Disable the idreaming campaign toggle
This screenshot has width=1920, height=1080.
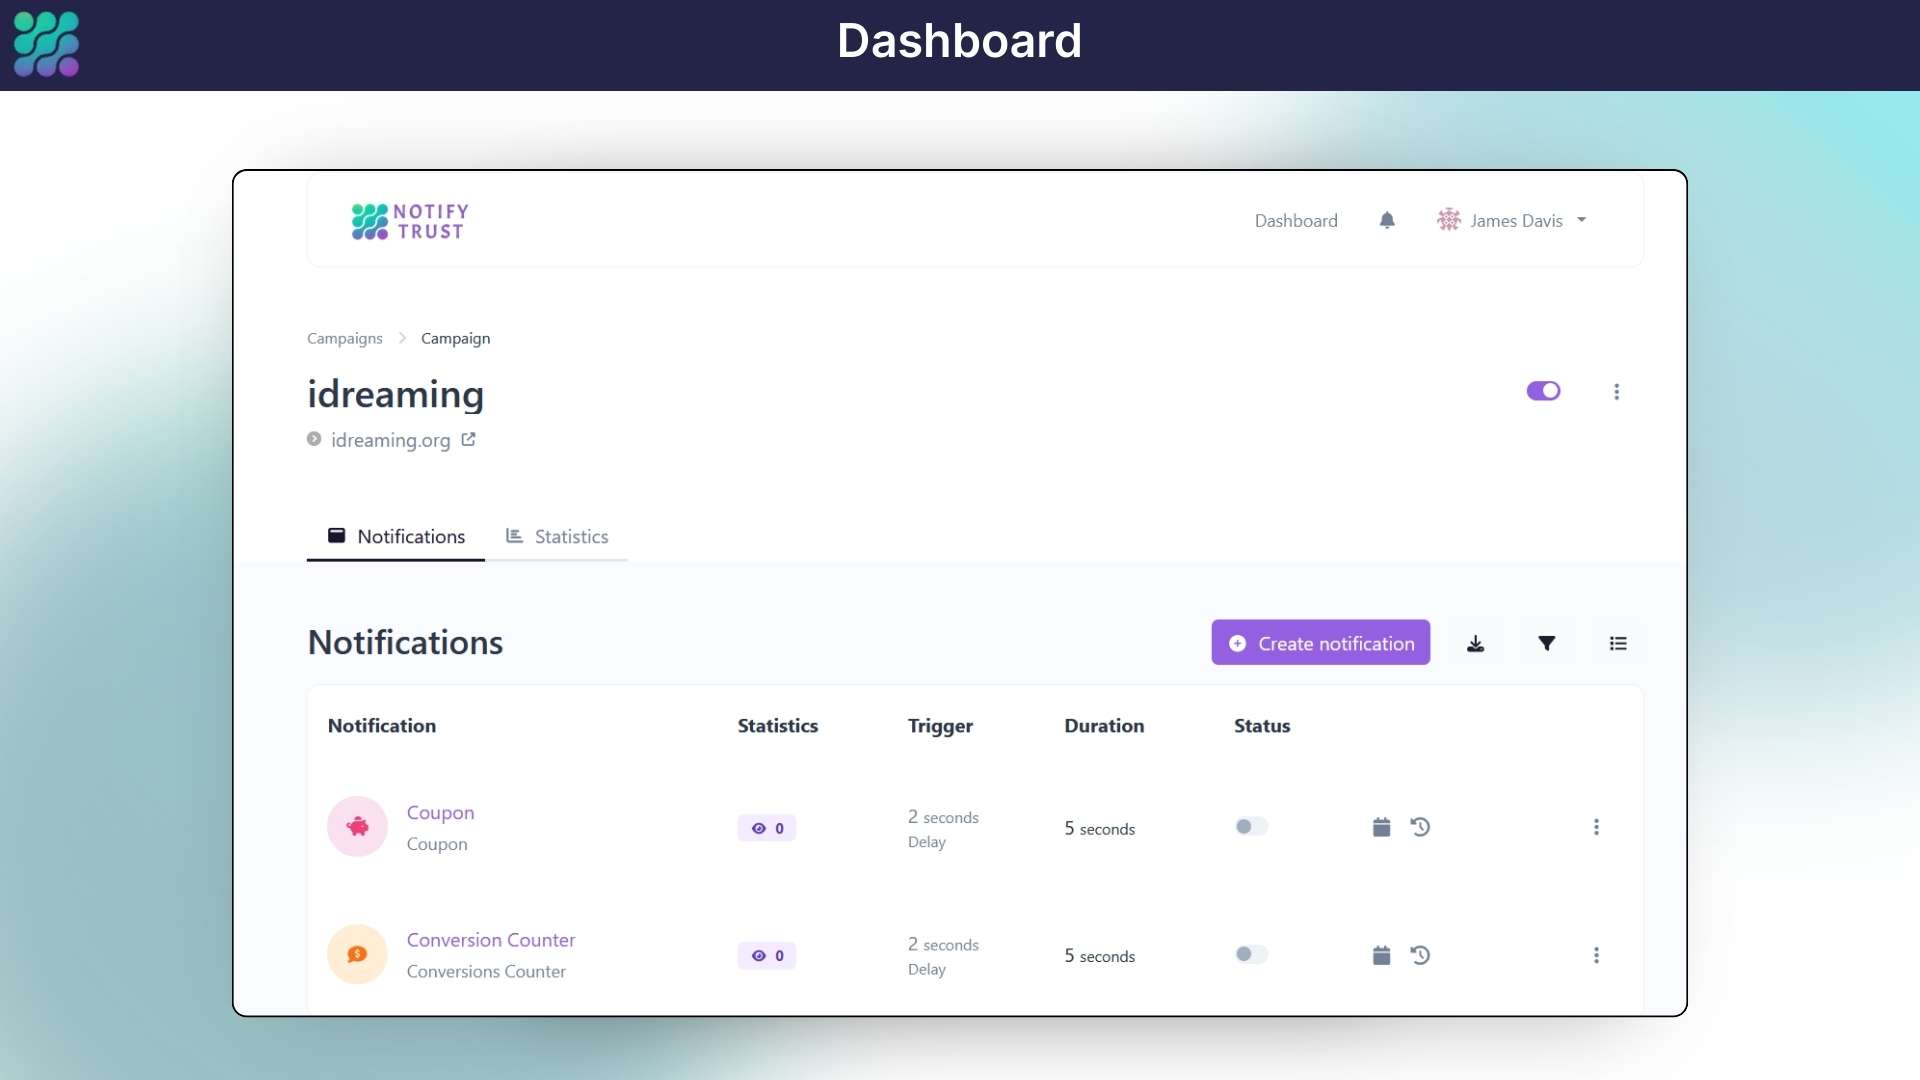pyautogui.click(x=1543, y=391)
